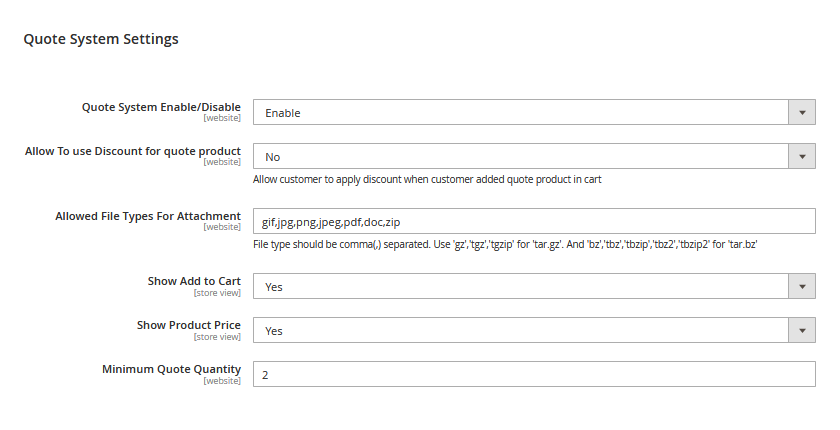
Task: Click the 'Show Product Price' label
Action: click(189, 325)
